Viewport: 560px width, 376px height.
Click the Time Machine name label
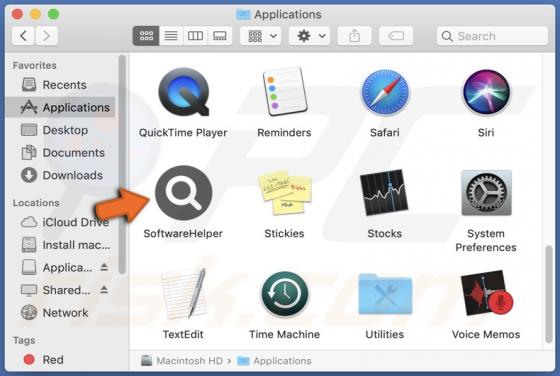coord(285,334)
